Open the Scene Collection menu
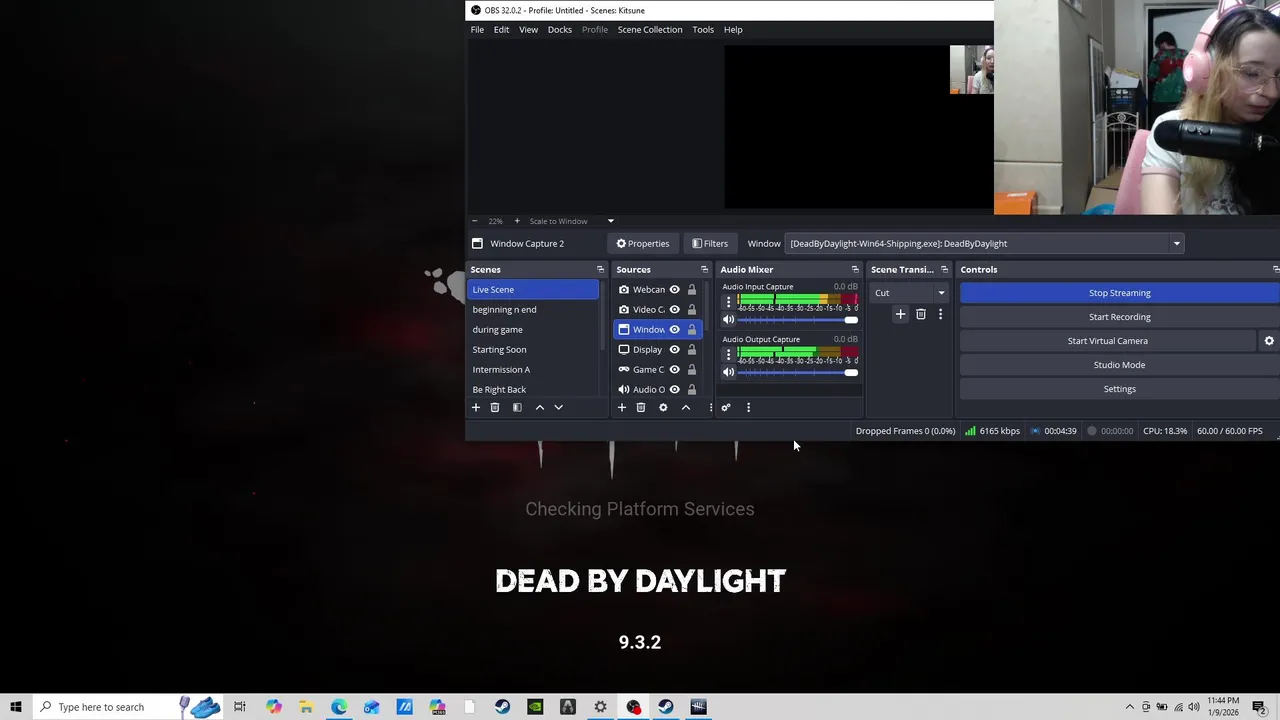1280x720 pixels. click(650, 29)
